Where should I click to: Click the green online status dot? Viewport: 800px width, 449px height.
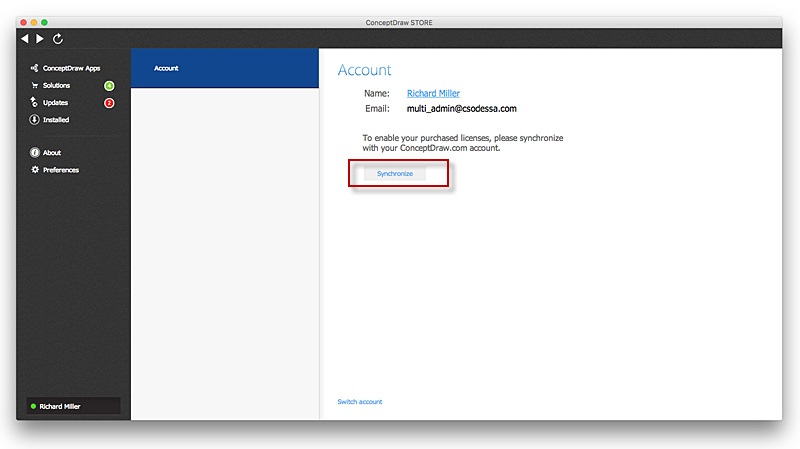33,407
